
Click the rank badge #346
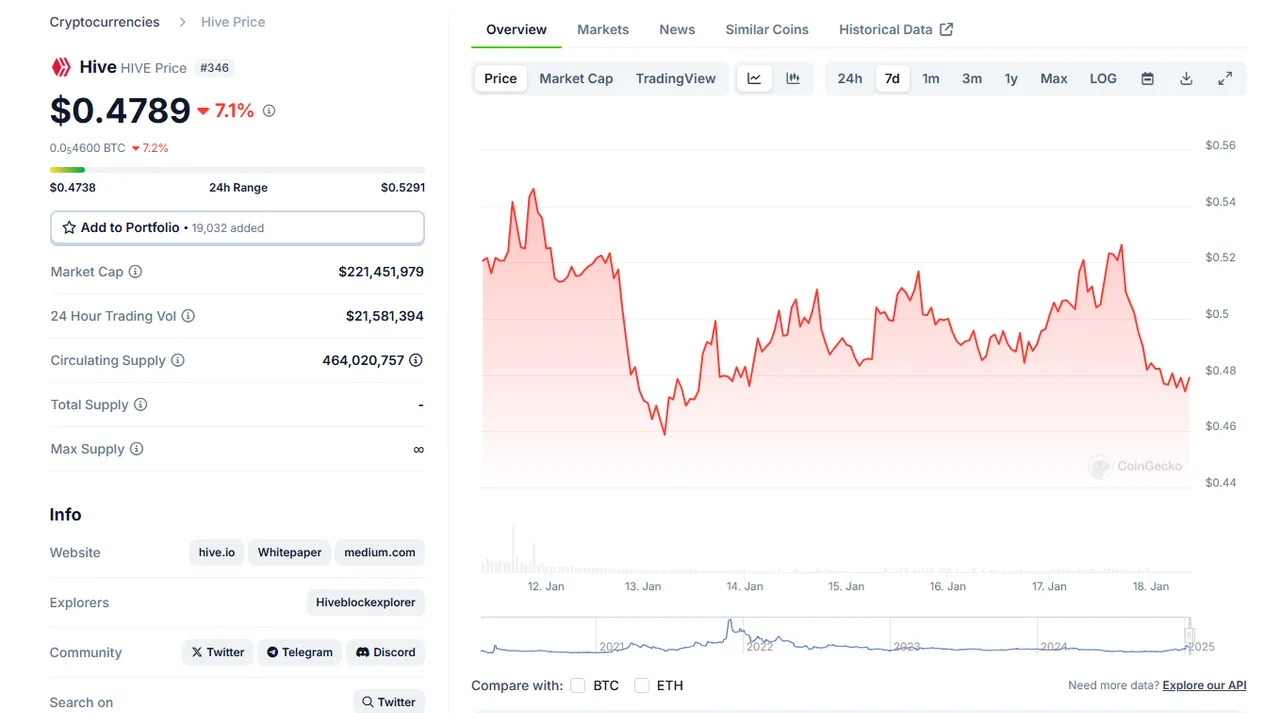(x=214, y=68)
